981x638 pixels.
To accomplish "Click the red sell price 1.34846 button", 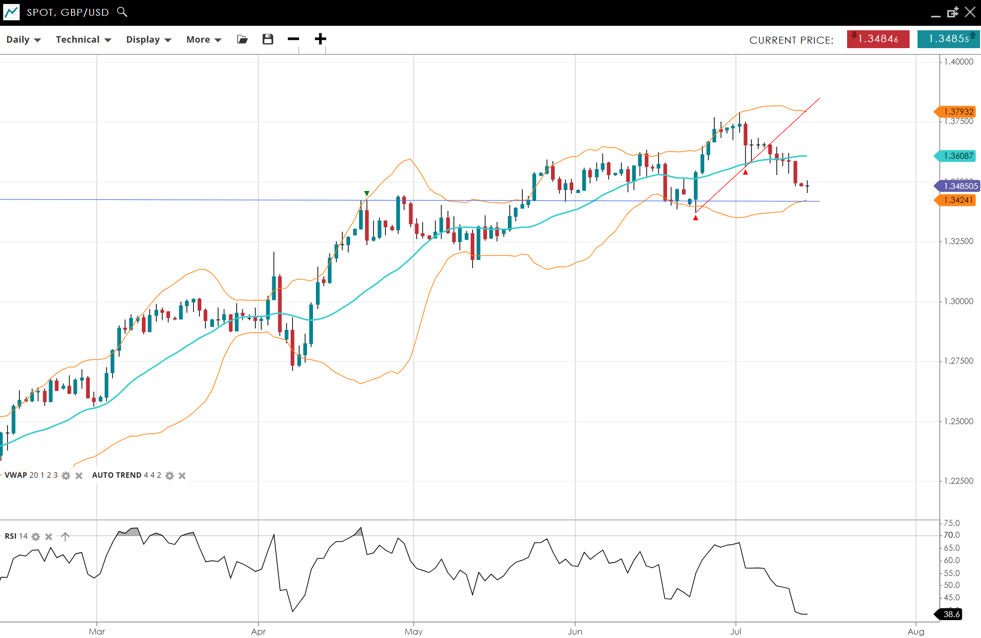I will tap(877, 39).
